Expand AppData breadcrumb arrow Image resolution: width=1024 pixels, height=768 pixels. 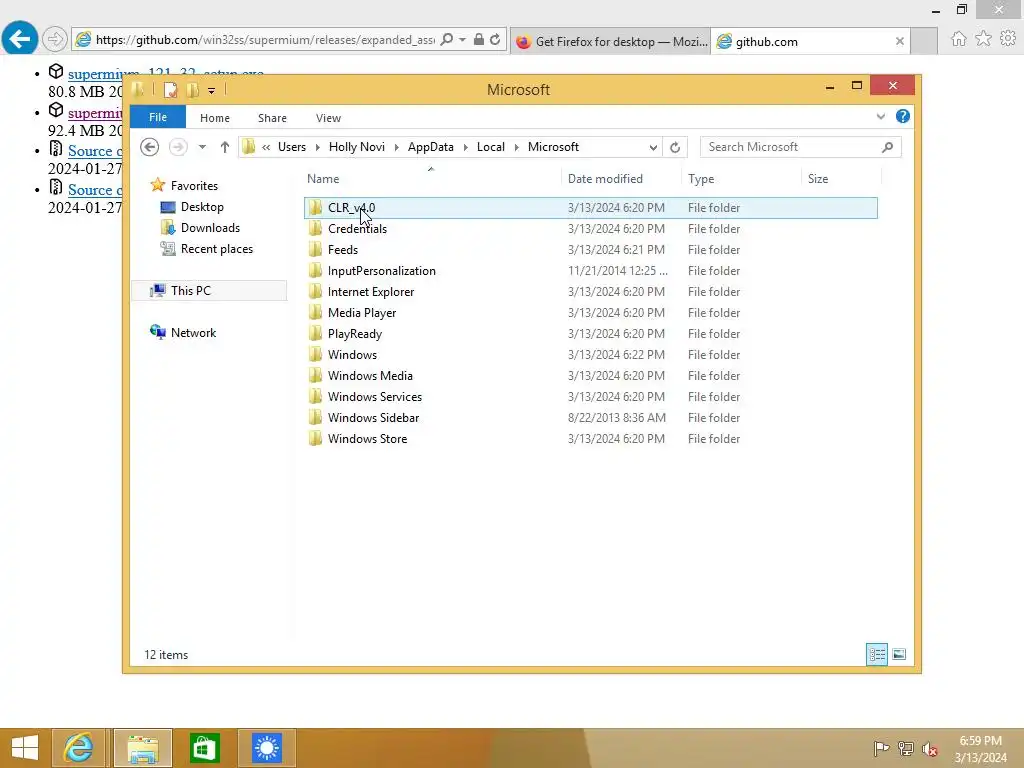466,148
